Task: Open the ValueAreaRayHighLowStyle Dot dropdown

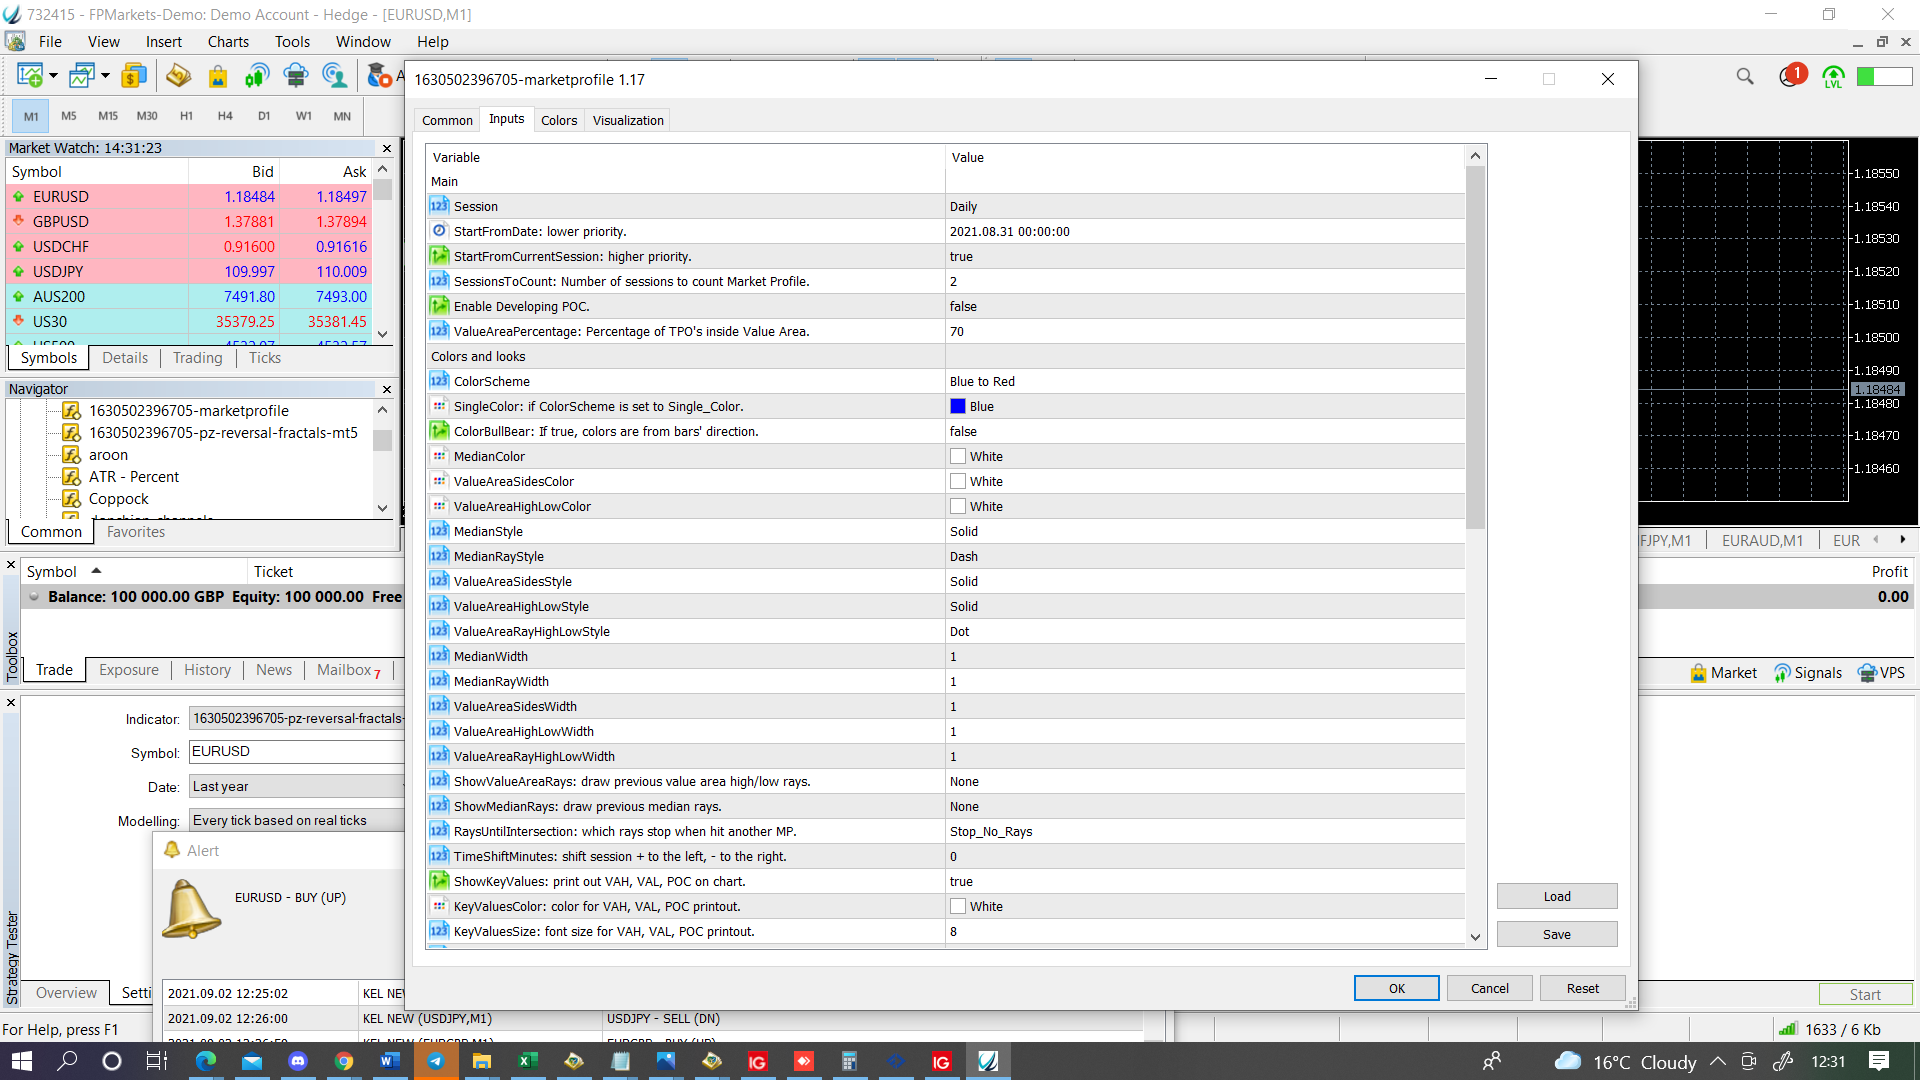Action: click(1204, 631)
